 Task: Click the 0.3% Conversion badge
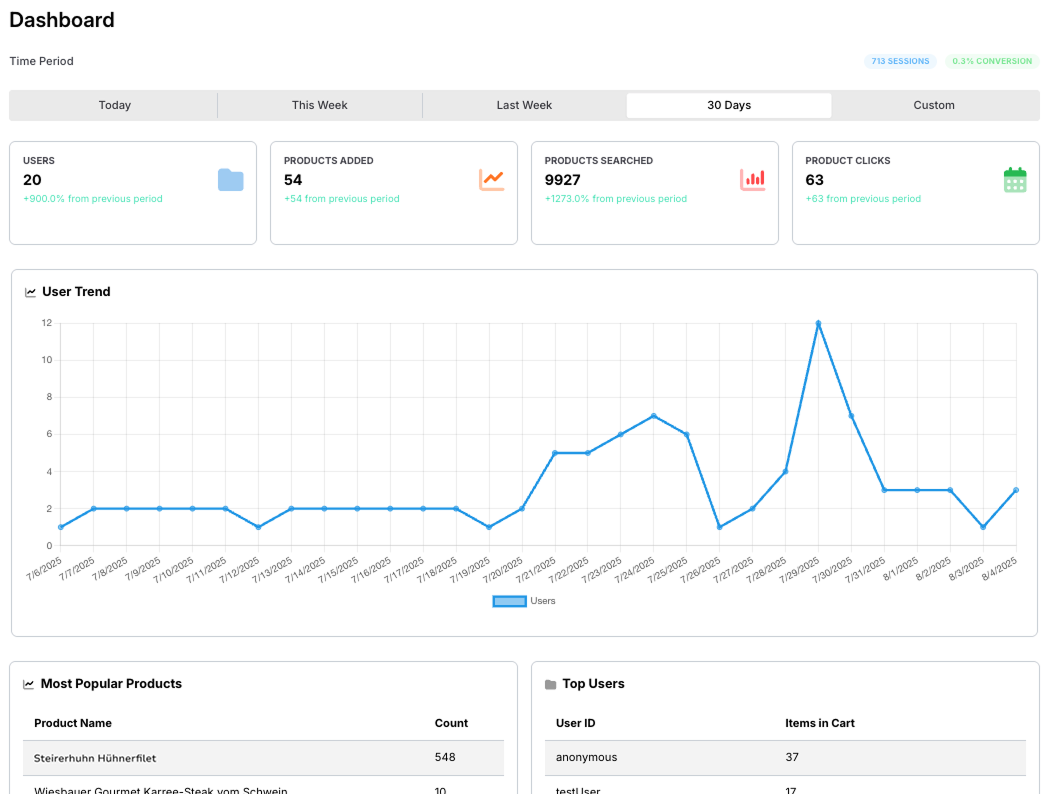point(991,61)
